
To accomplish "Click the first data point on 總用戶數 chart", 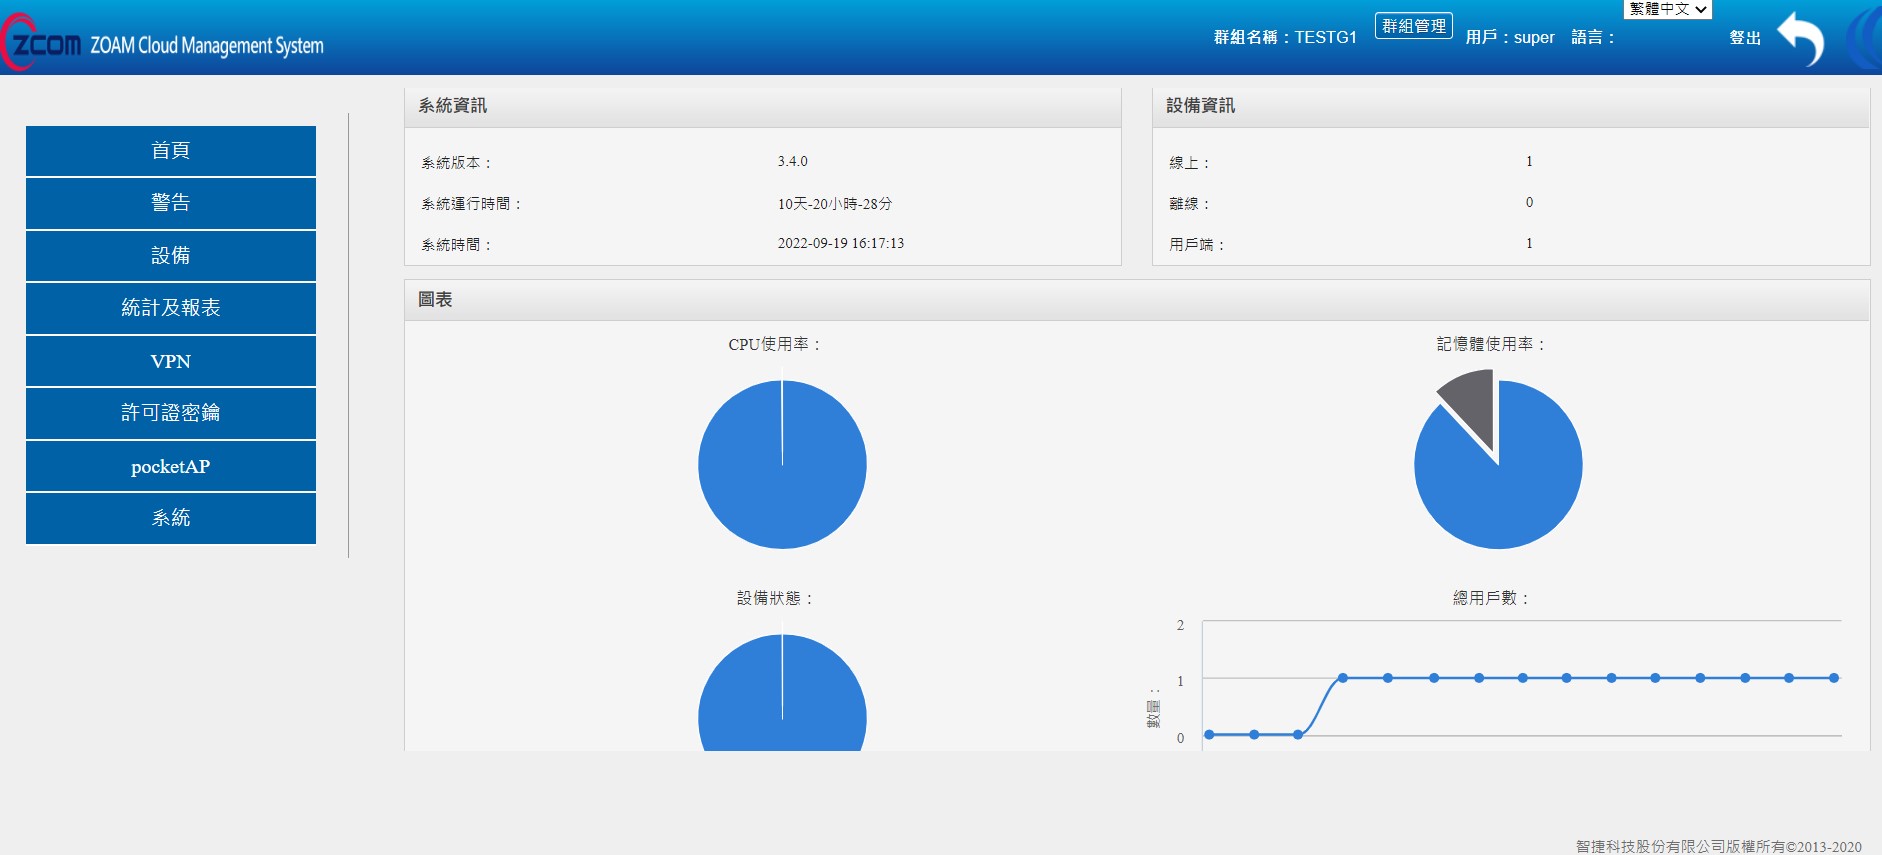I will click(x=1209, y=735).
